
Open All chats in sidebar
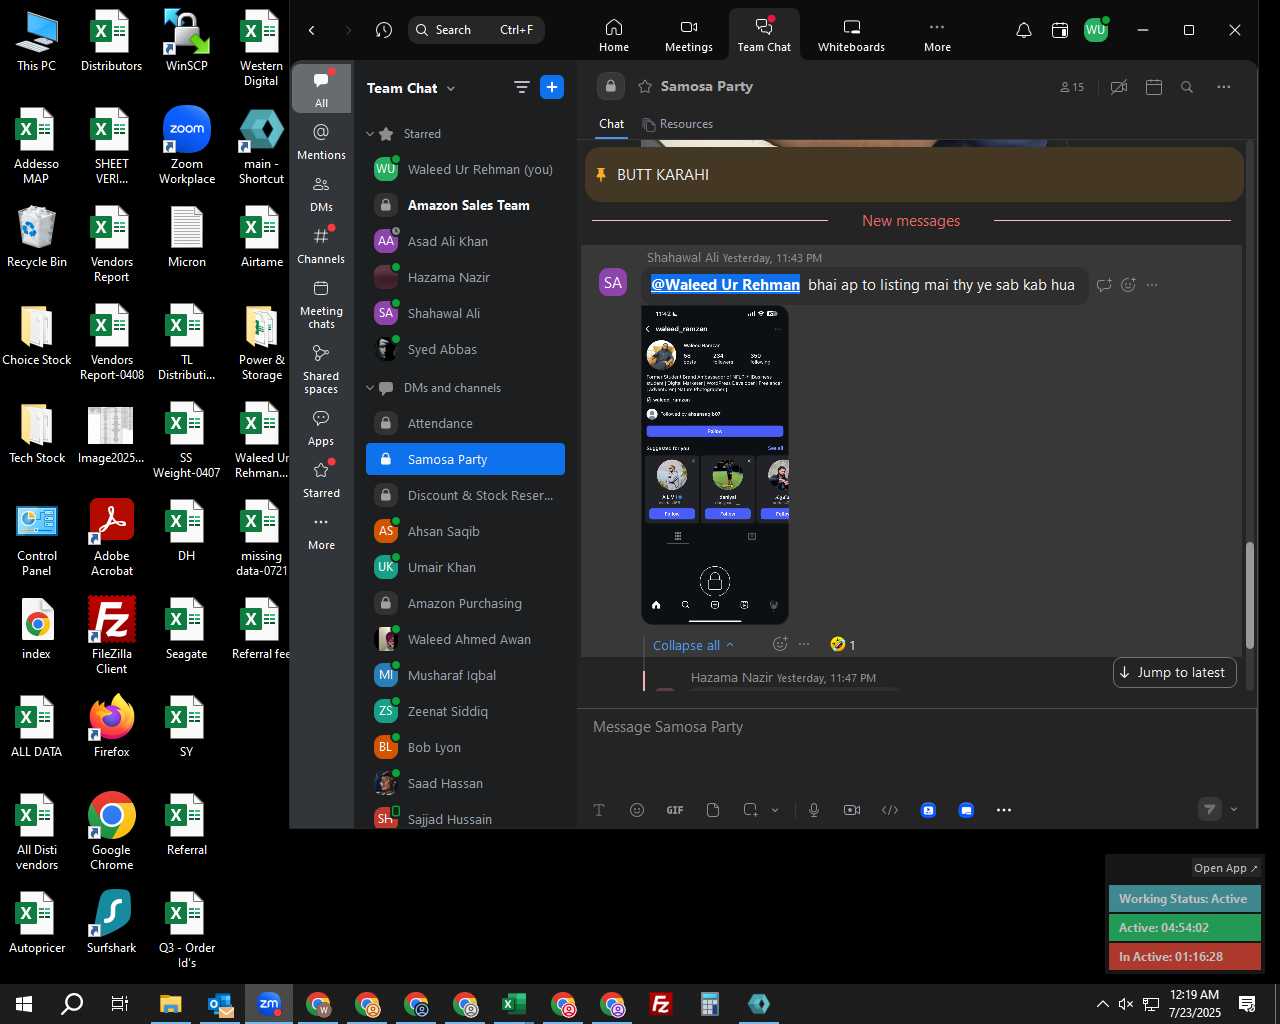click(321, 89)
